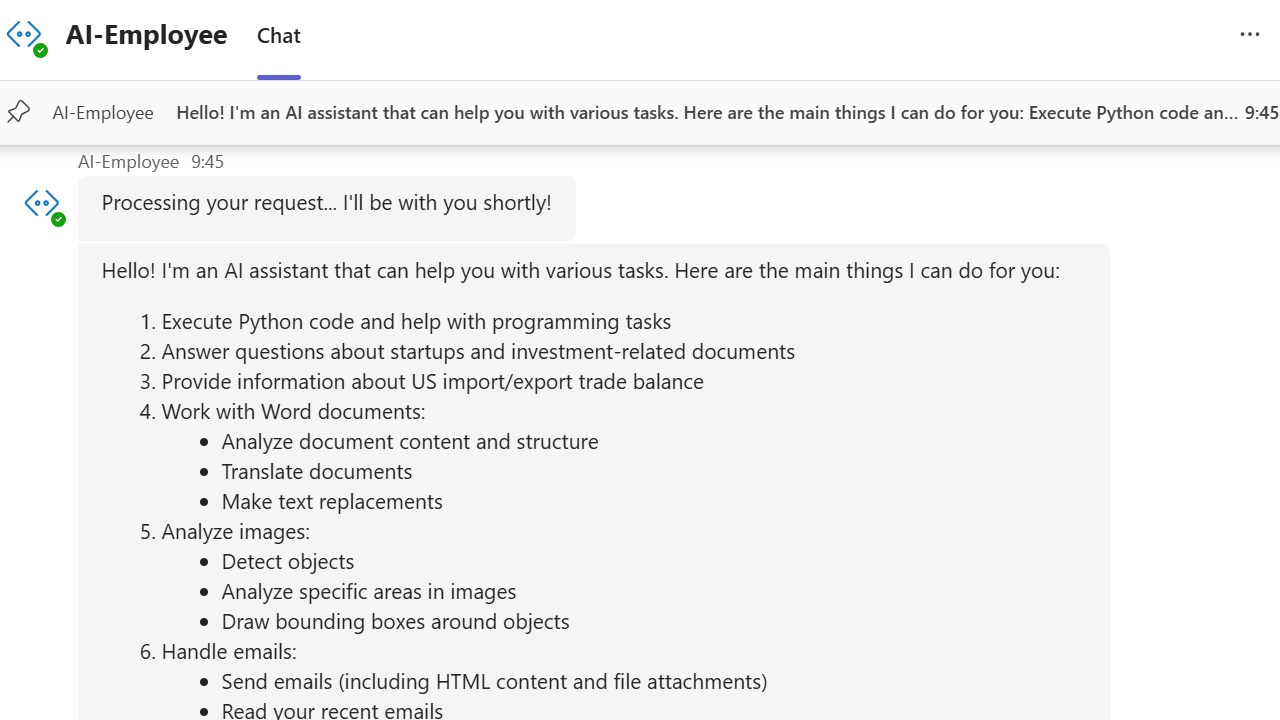Image resolution: width=1280 pixels, height=720 pixels.
Task: Click the "Send emails" bullet line
Action: tap(494, 682)
